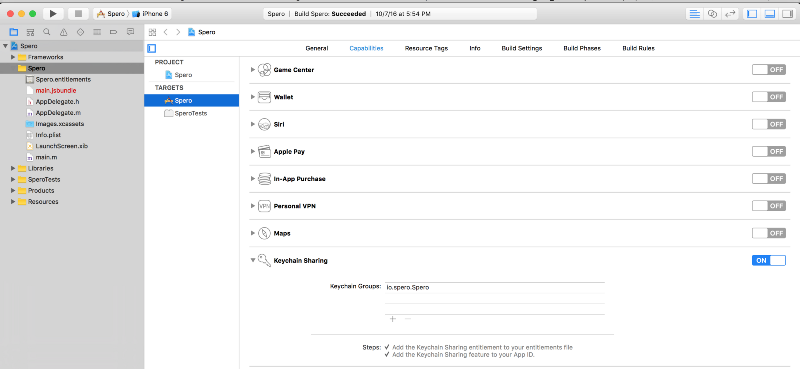800x369 pixels.
Task: Click the Keychain Sharing key icon
Action: 264,260
